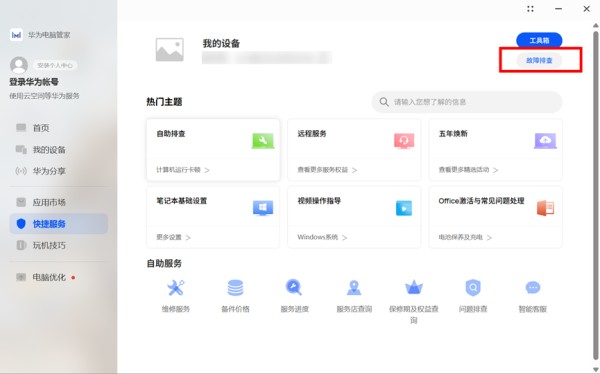Open 保修期及权益查询 crown icon

[414, 287]
